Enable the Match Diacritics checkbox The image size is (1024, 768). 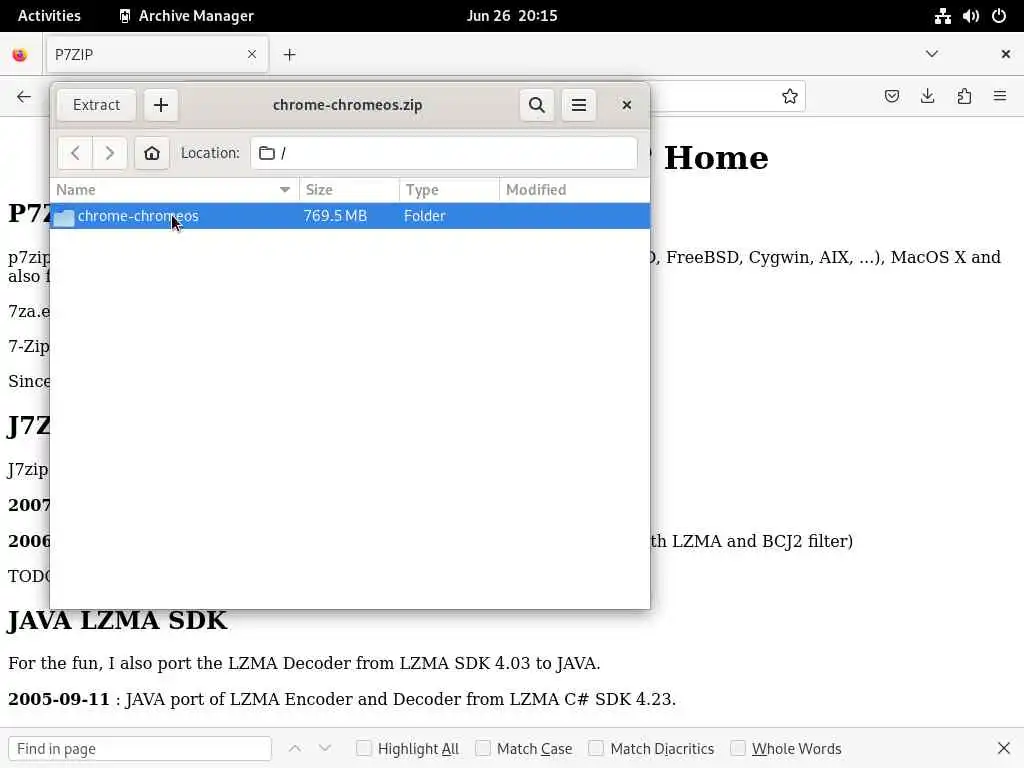tap(596, 748)
